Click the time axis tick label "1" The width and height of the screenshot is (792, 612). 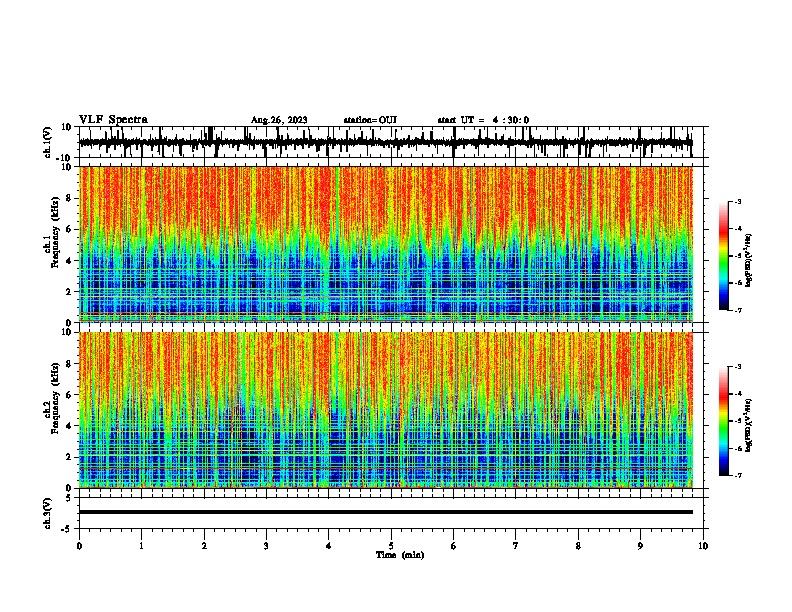click(x=141, y=546)
